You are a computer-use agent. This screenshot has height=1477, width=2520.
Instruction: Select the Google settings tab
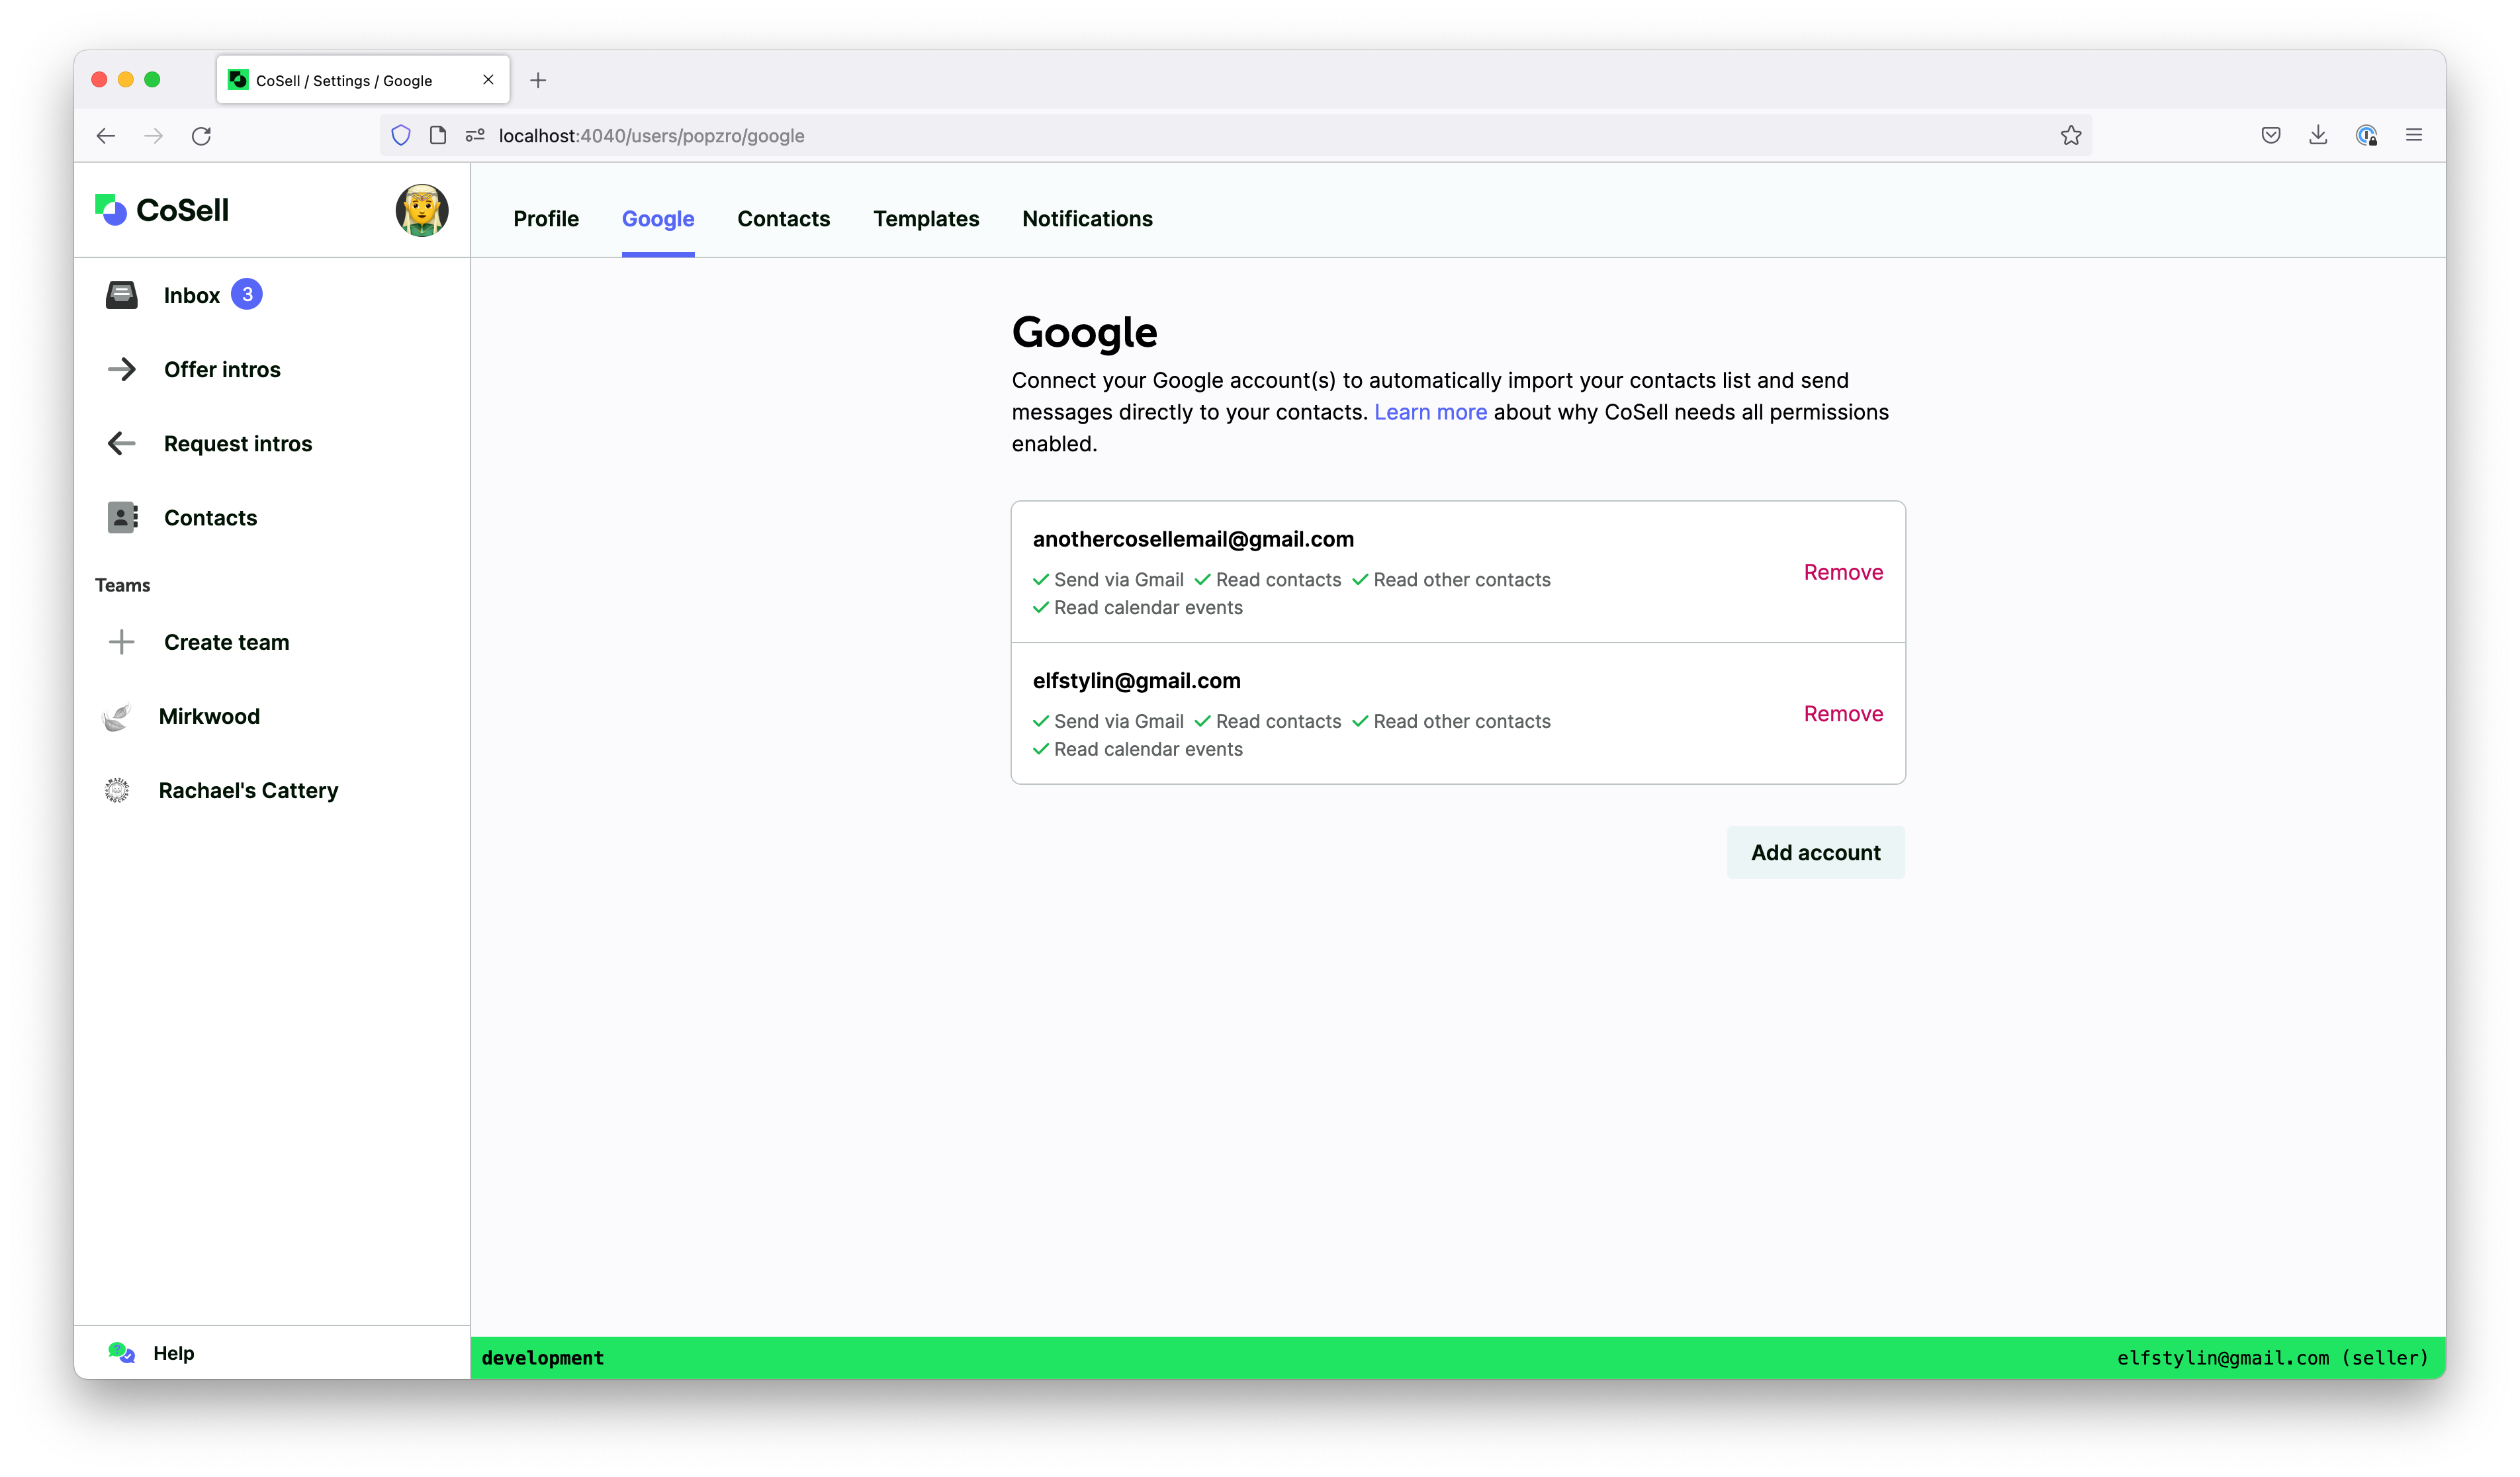pyautogui.click(x=658, y=219)
